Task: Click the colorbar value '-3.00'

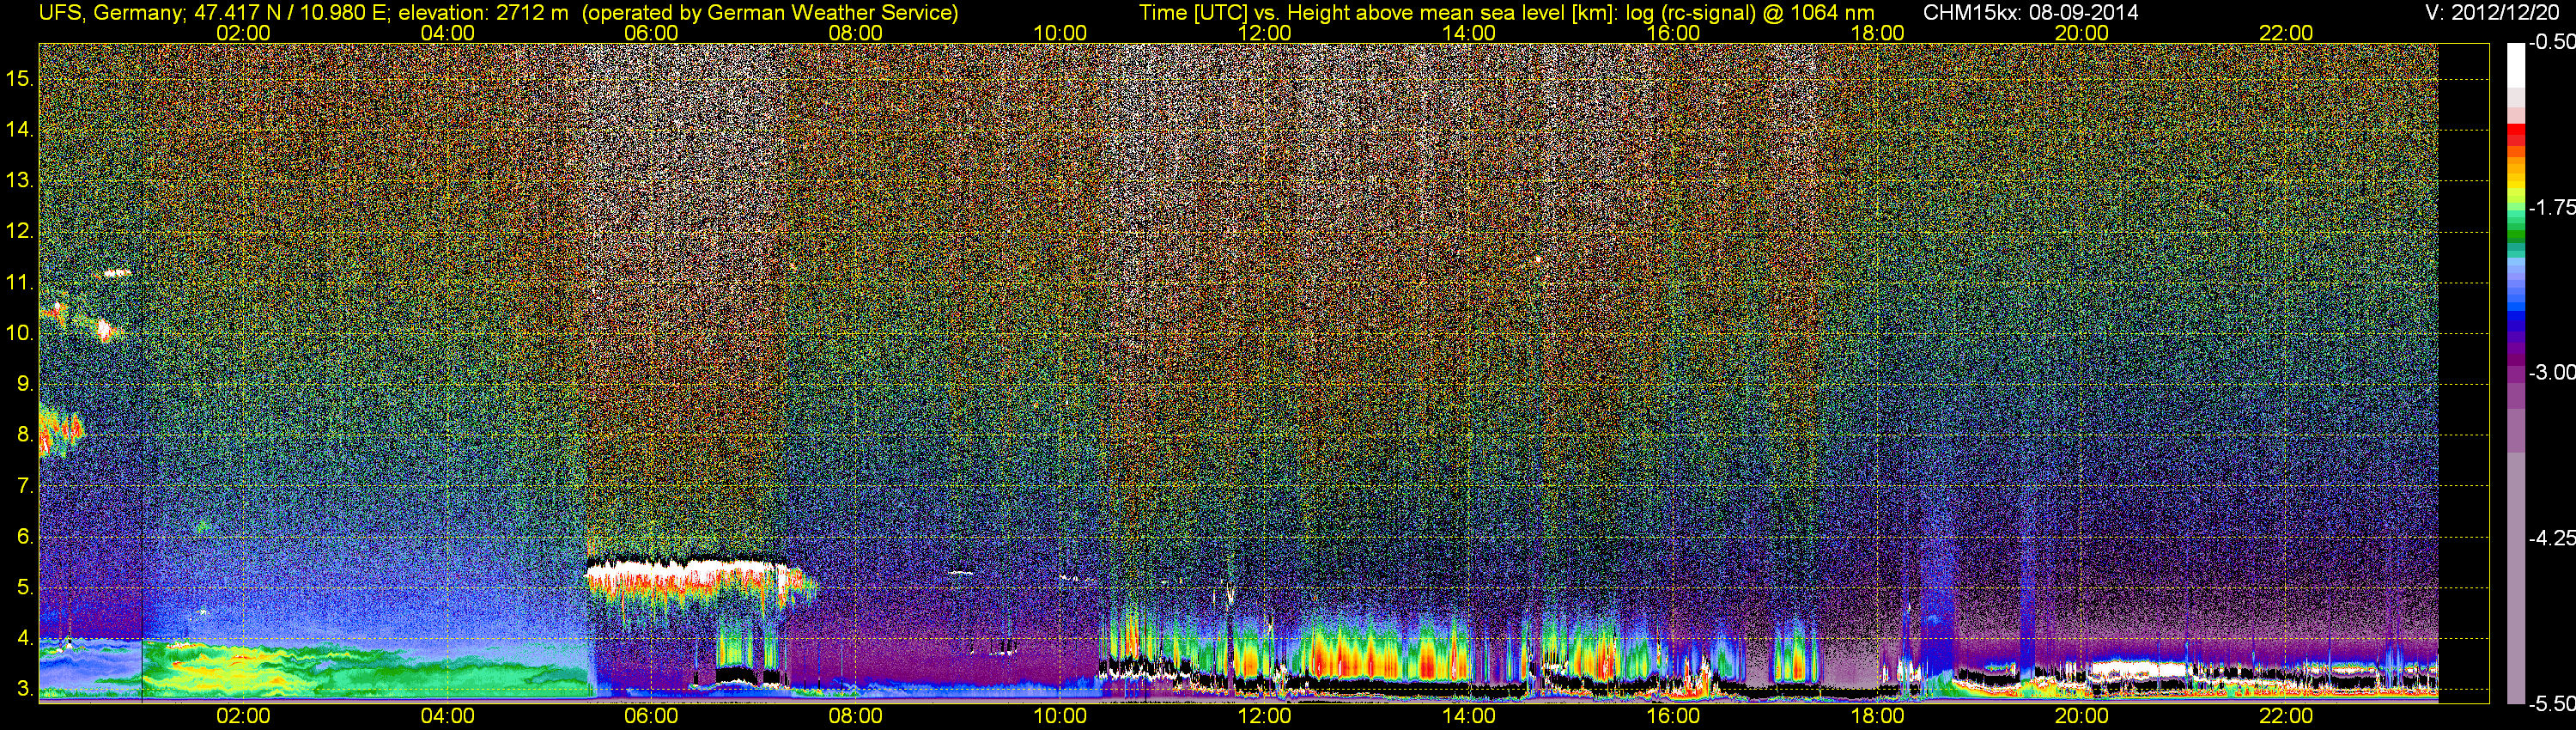Action: tap(2552, 372)
